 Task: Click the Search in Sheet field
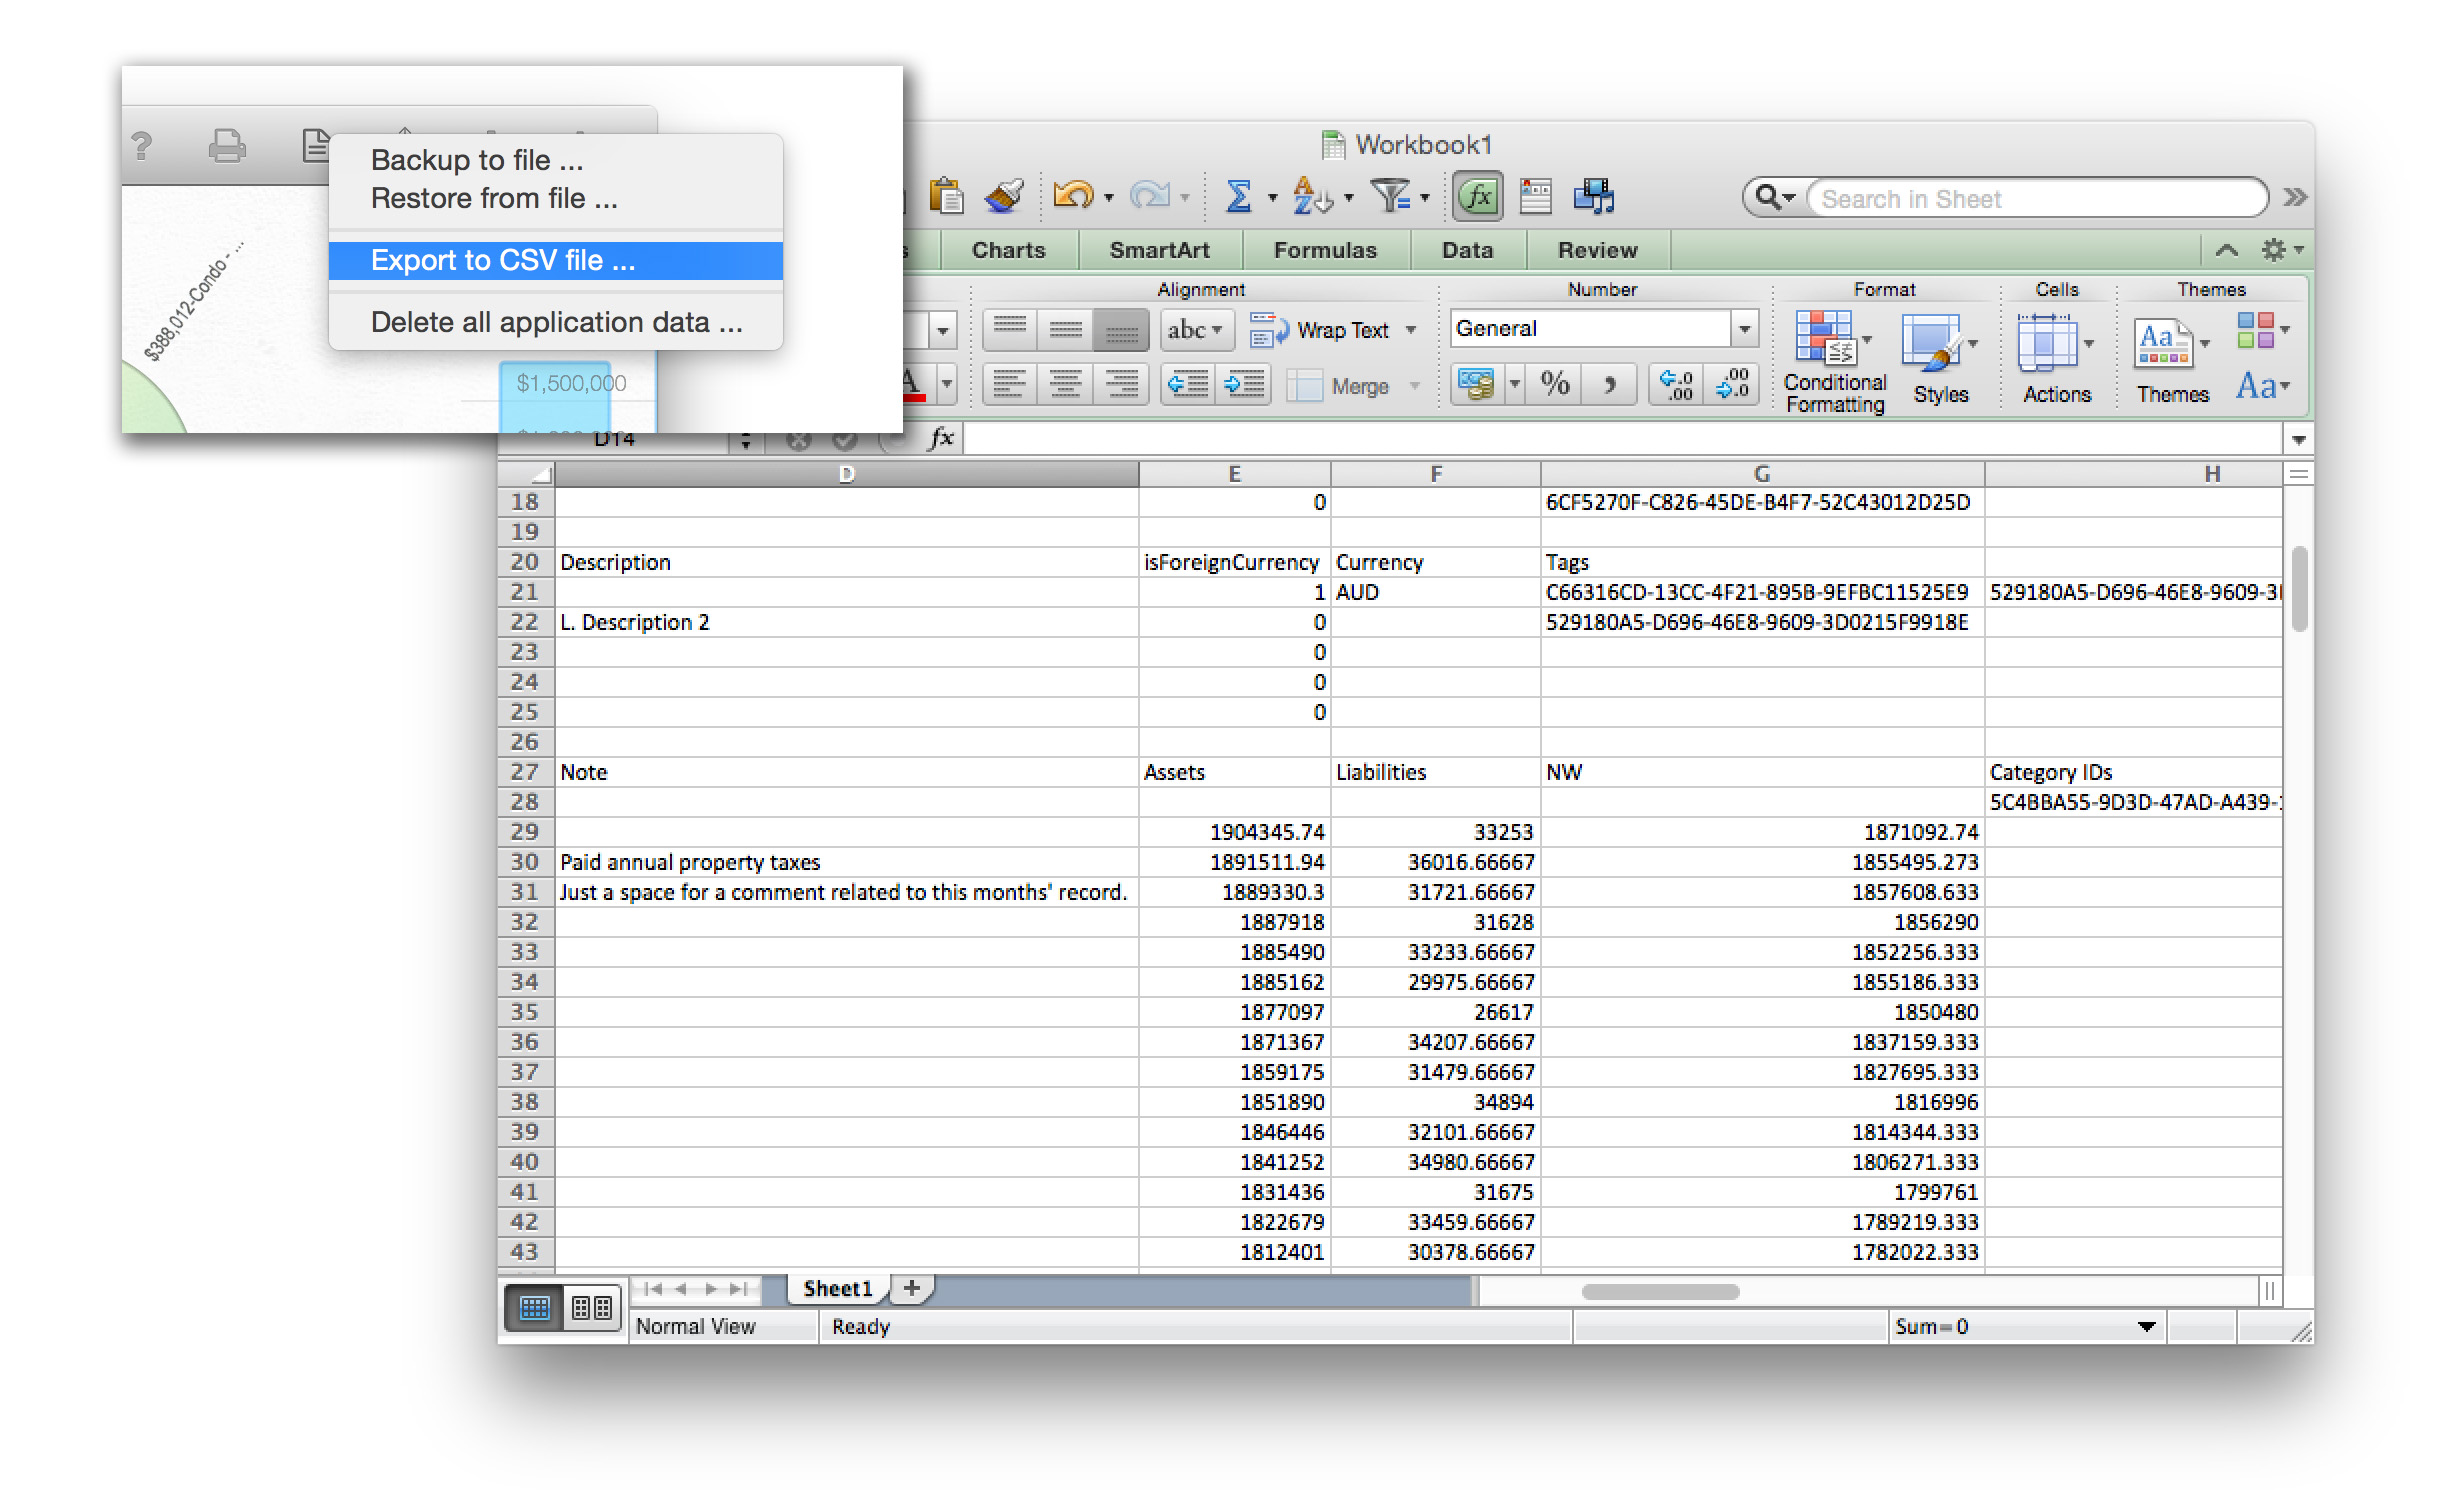(x=2036, y=198)
